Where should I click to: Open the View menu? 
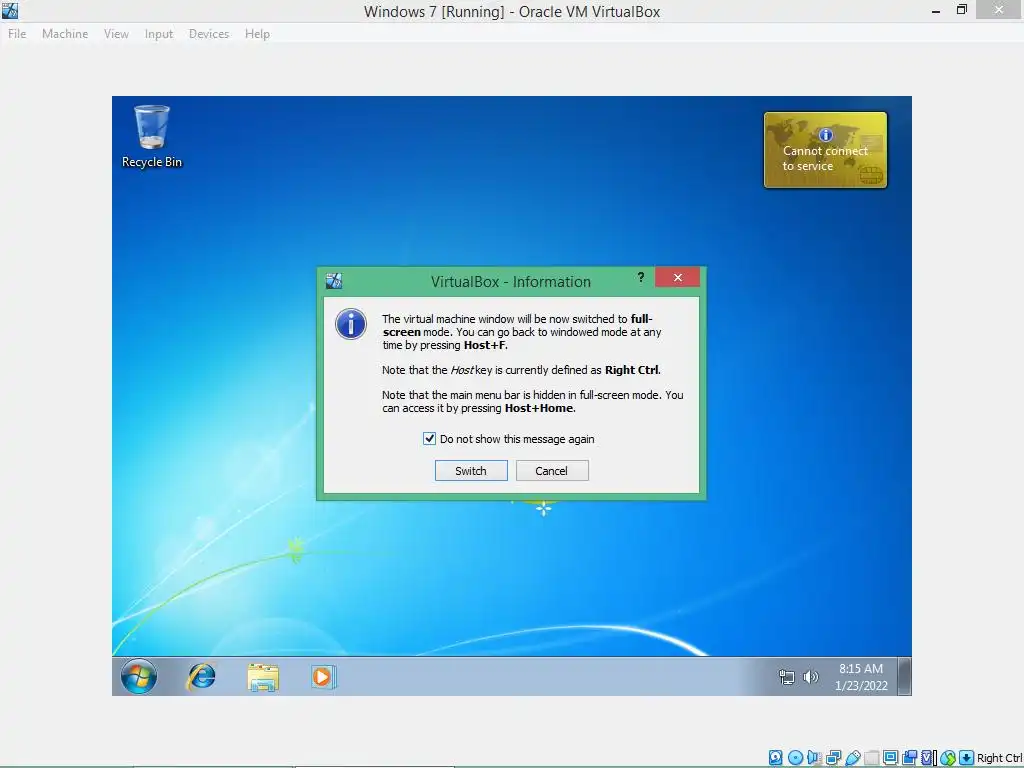[x=116, y=34]
